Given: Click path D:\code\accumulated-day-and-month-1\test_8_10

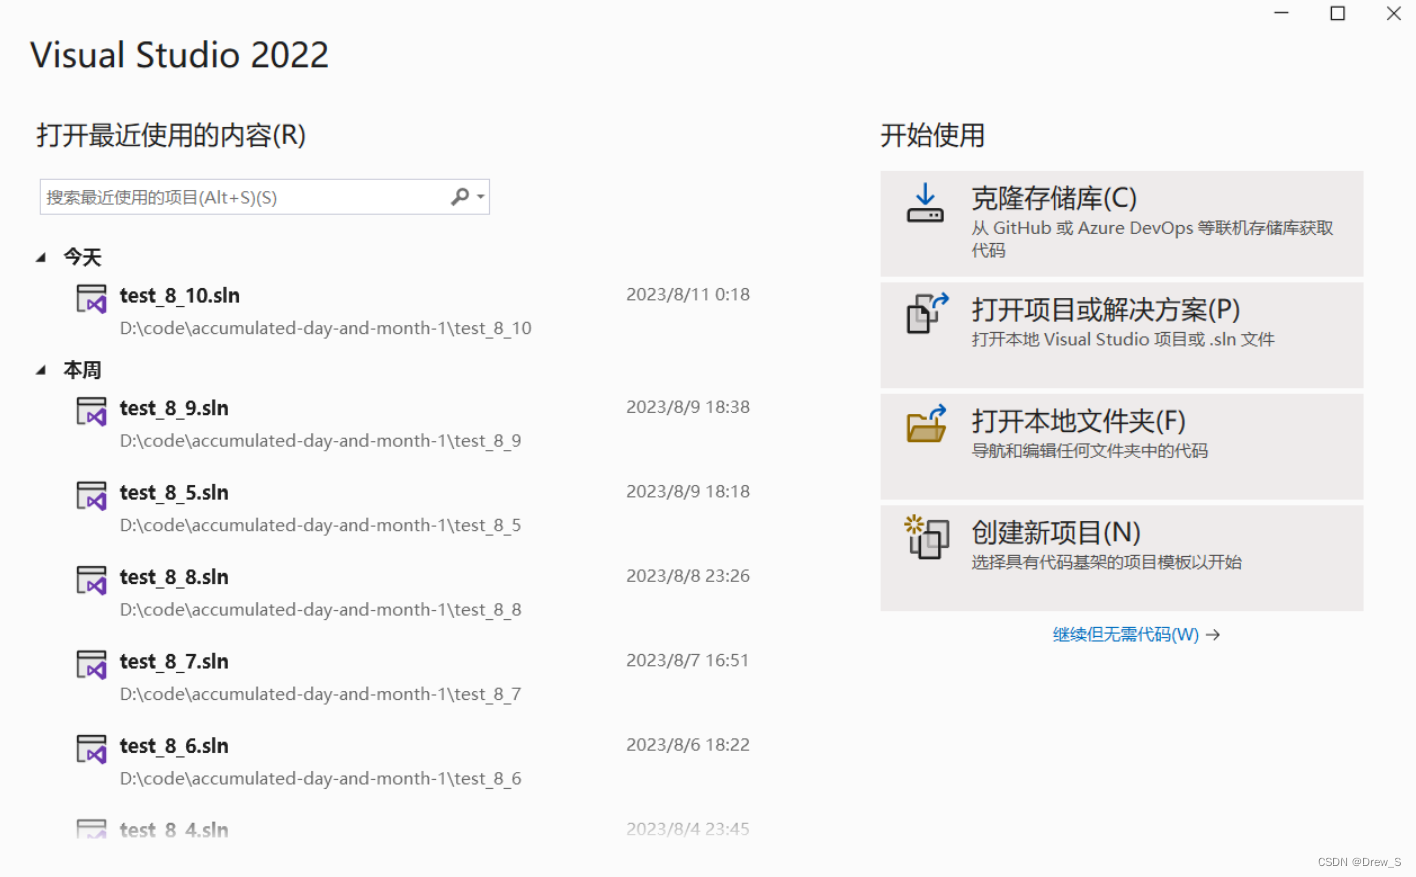Looking at the screenshot, I should [x=326, y=328].
